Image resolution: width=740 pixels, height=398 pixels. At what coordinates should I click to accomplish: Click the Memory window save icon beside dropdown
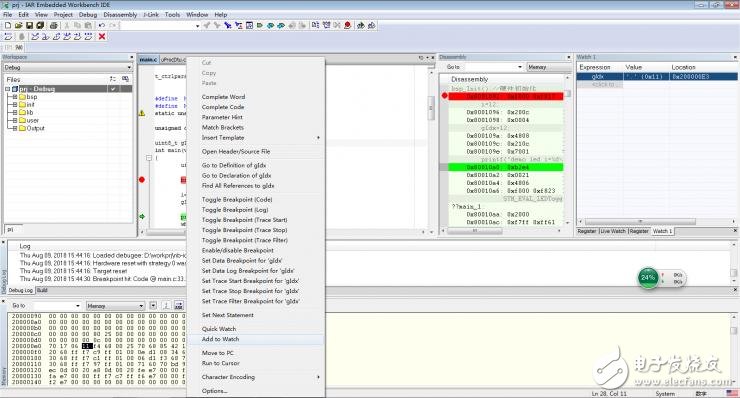(x=179, y=305)
